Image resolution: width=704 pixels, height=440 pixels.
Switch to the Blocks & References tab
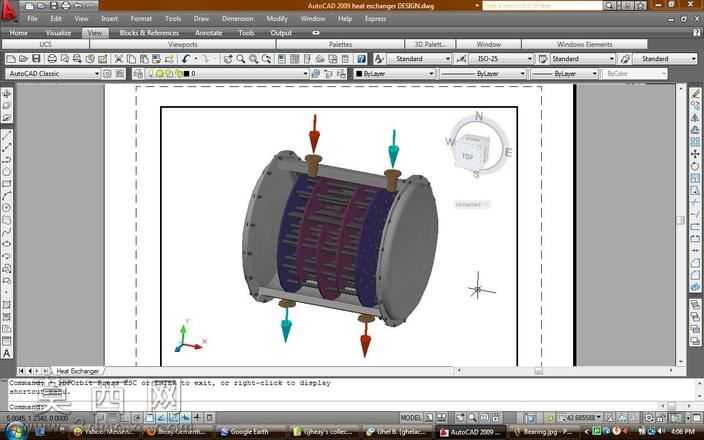pyautogui.click(x=149, y=33)
